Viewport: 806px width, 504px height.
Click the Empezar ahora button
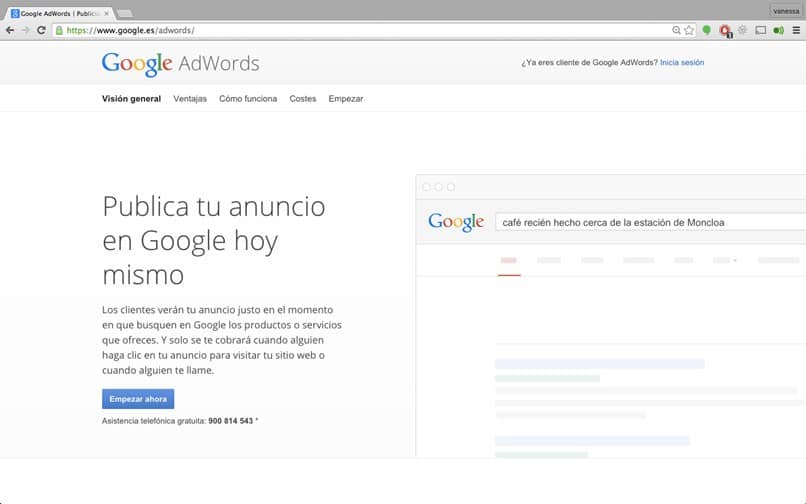click(138, 399)
